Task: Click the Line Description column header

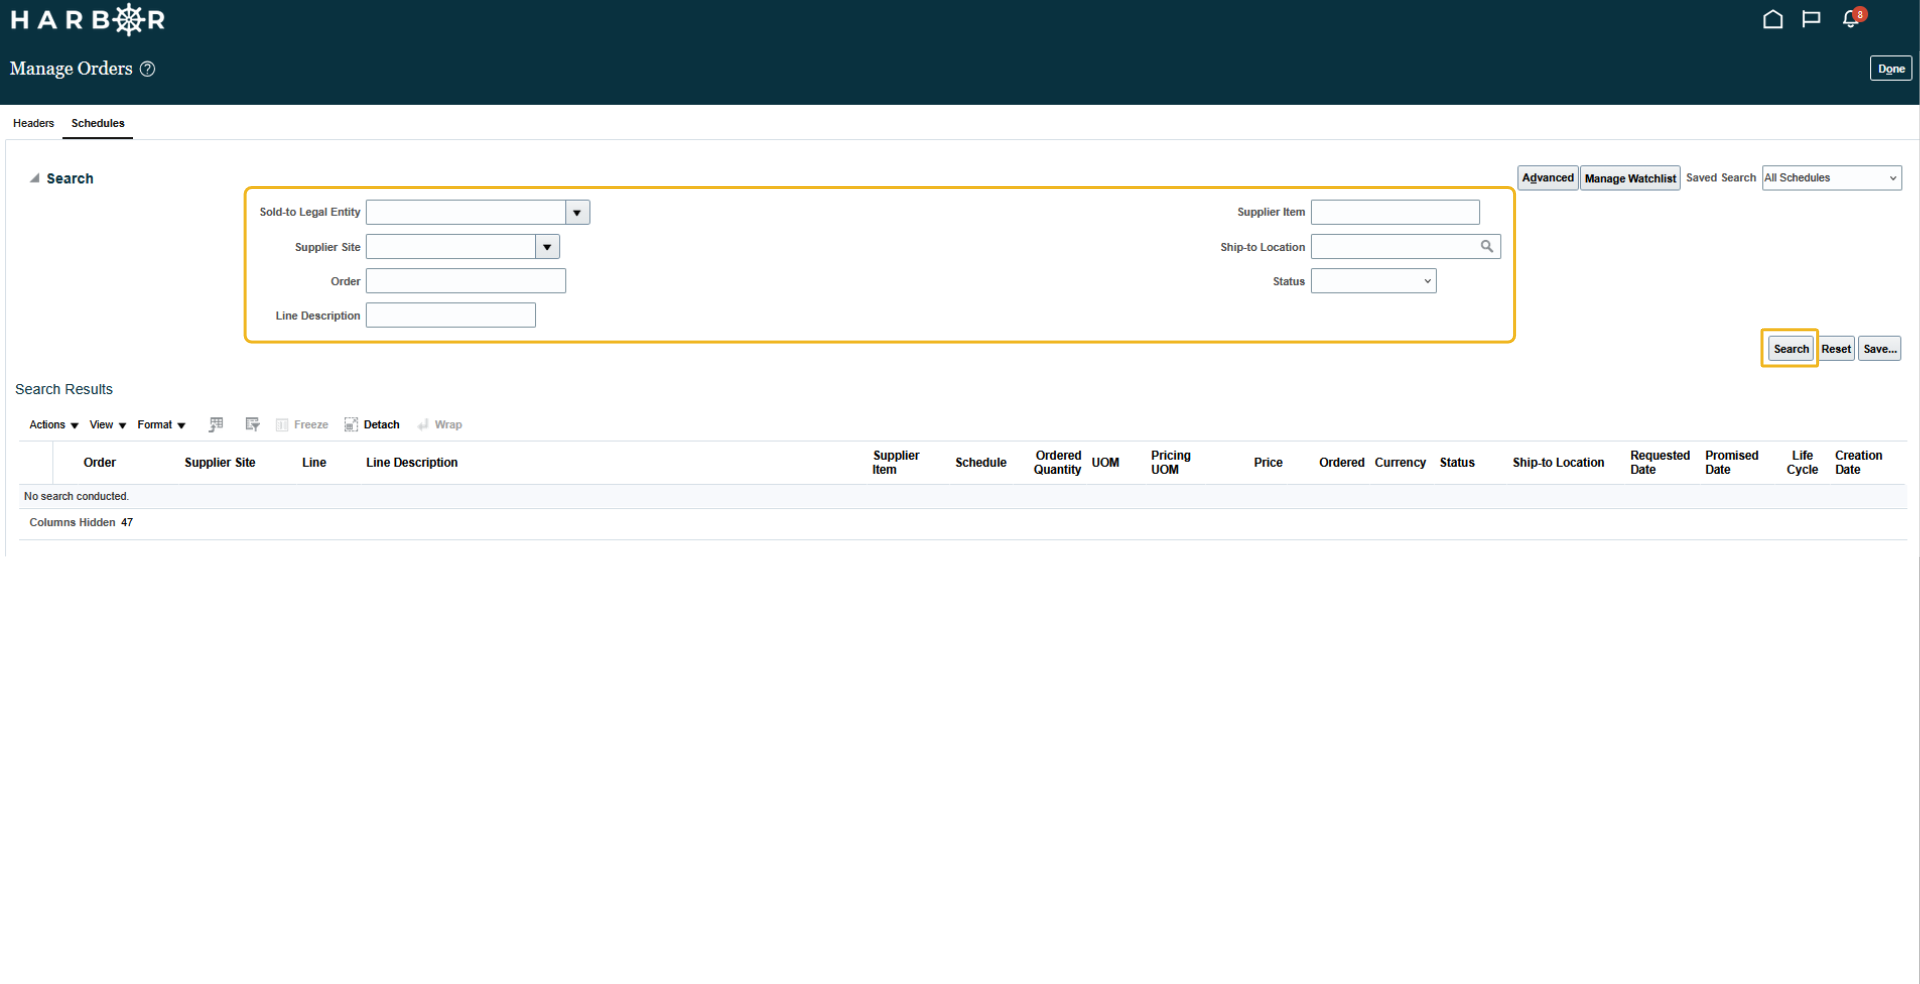Action: point(412,463)
